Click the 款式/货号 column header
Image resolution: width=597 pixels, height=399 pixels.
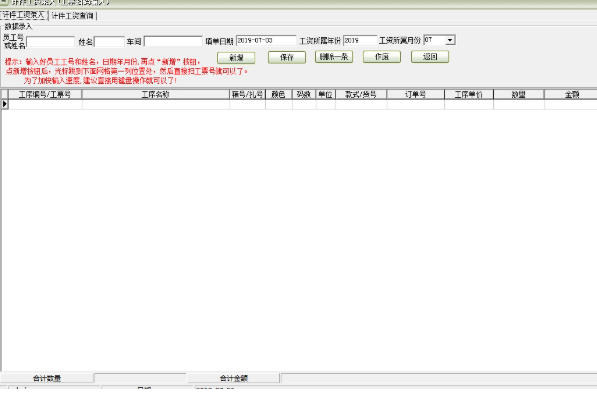(x=361, y=94)
